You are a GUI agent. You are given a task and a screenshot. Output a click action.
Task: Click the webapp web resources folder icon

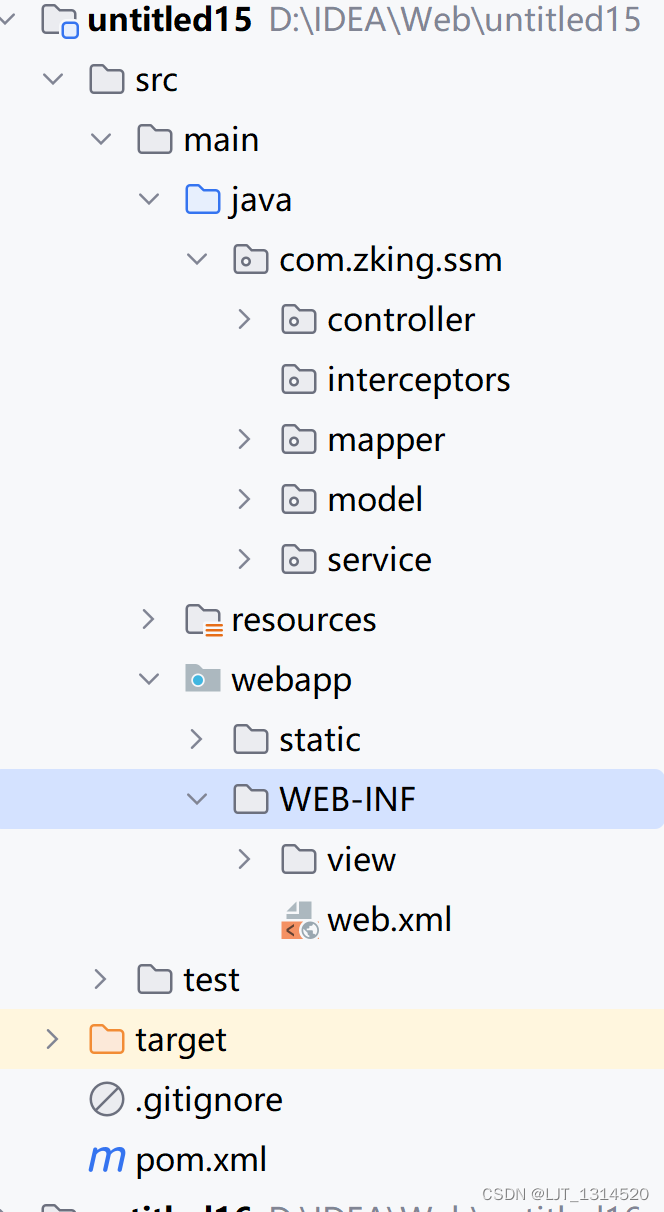point(203,679)
